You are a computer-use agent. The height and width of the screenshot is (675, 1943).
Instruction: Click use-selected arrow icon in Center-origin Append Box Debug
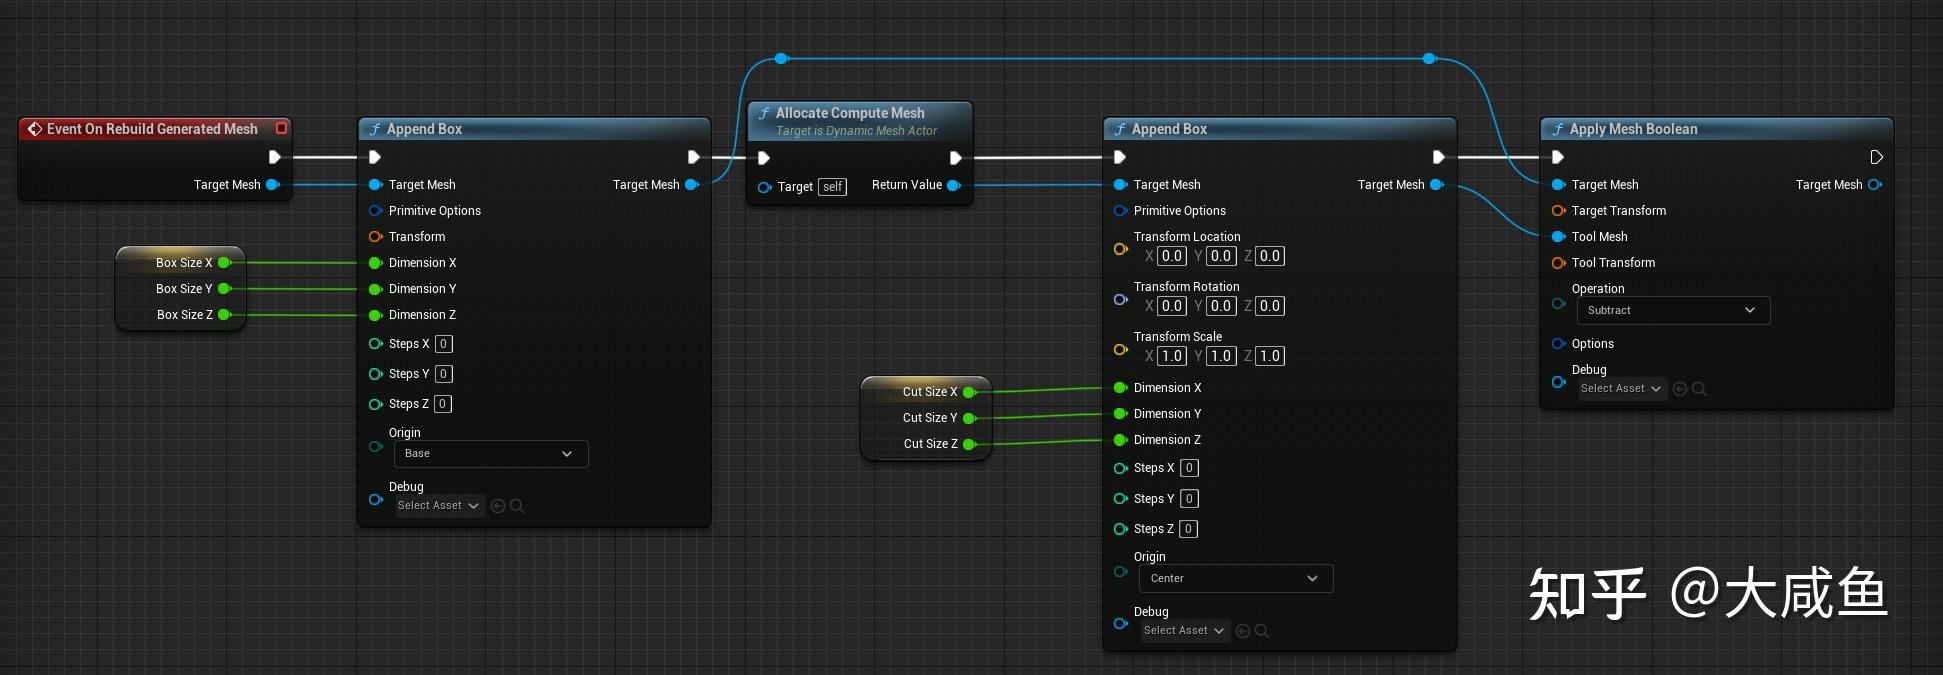[1243, 631]
